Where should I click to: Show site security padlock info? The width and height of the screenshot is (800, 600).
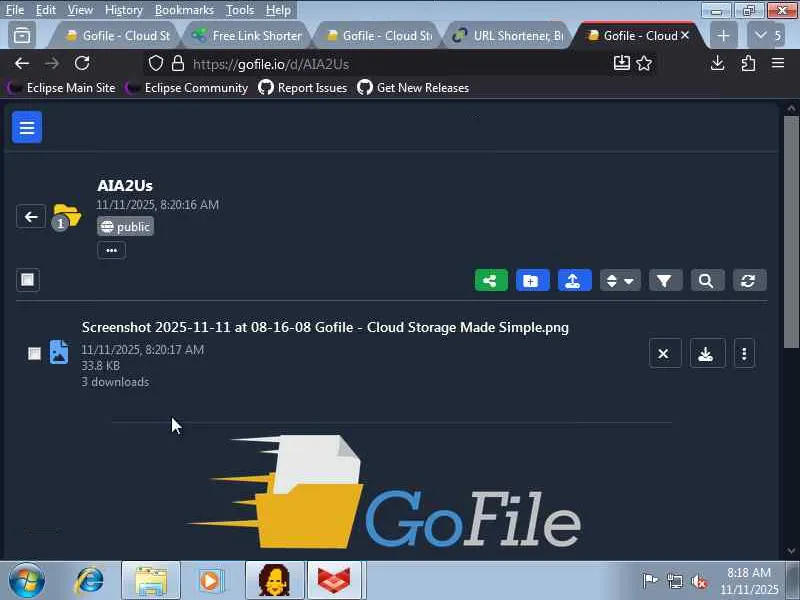[x=178, y=64]
